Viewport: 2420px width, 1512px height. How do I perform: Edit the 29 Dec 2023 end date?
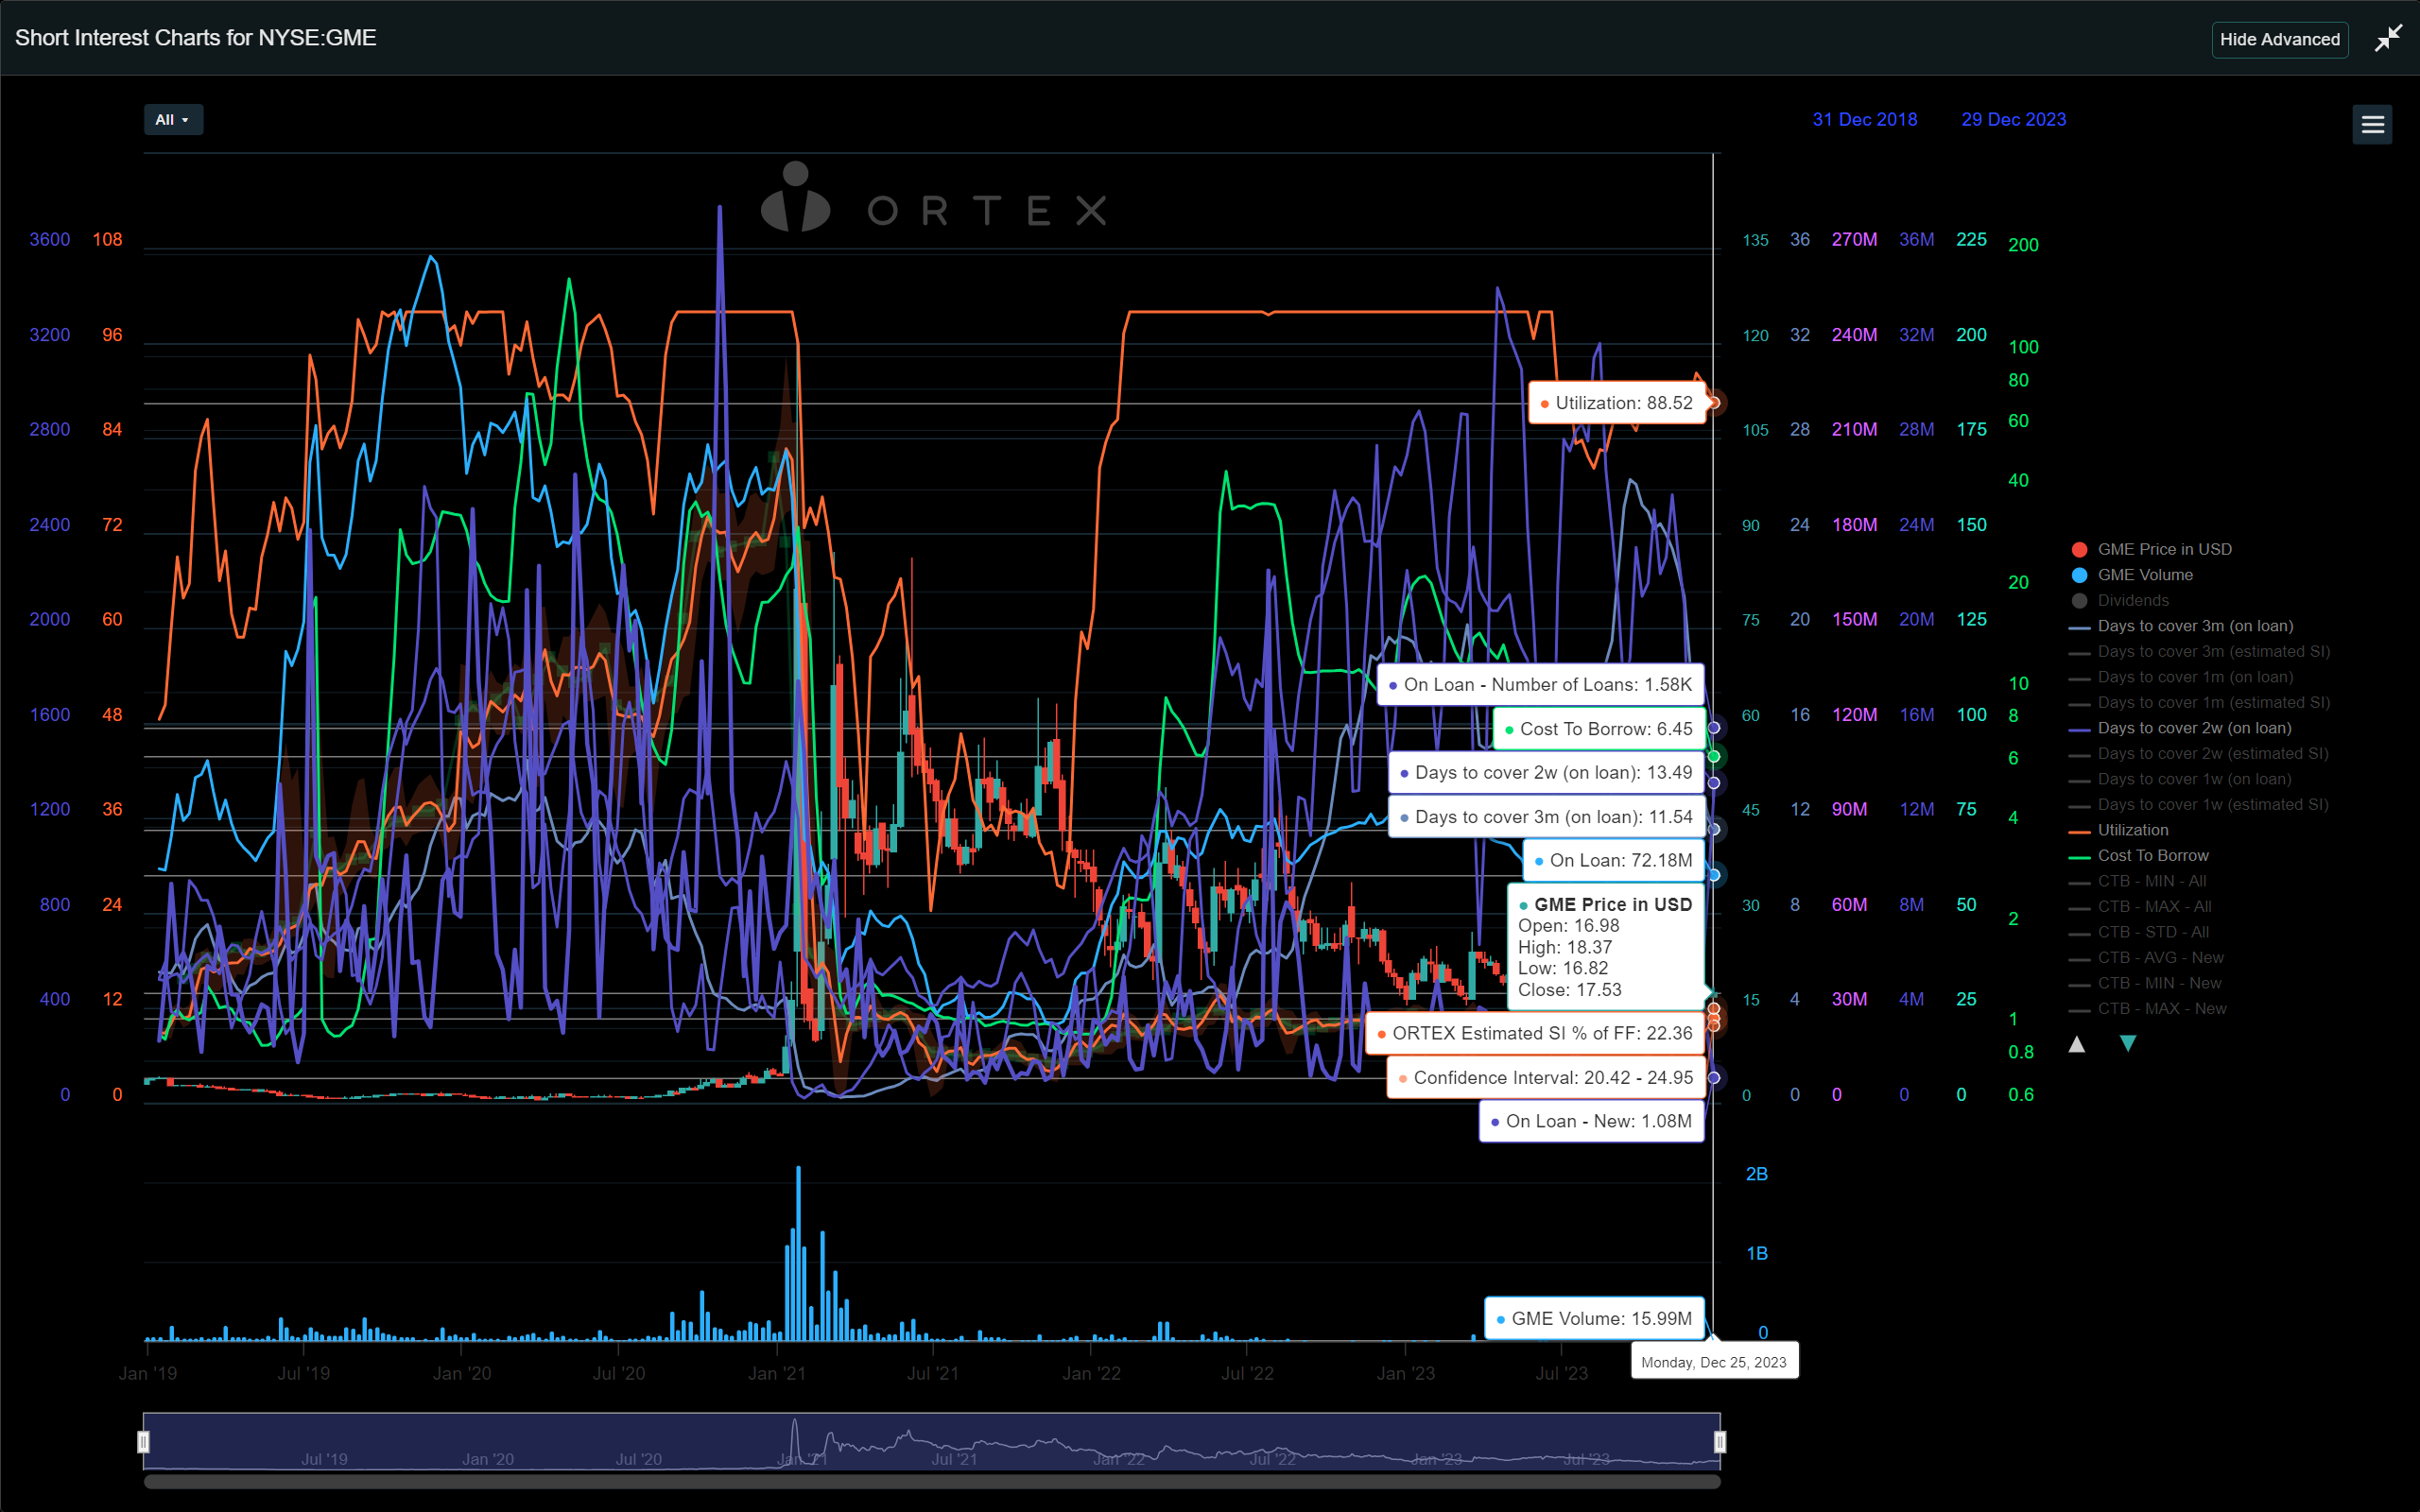pyautogui.click(x=2013, y=119)
